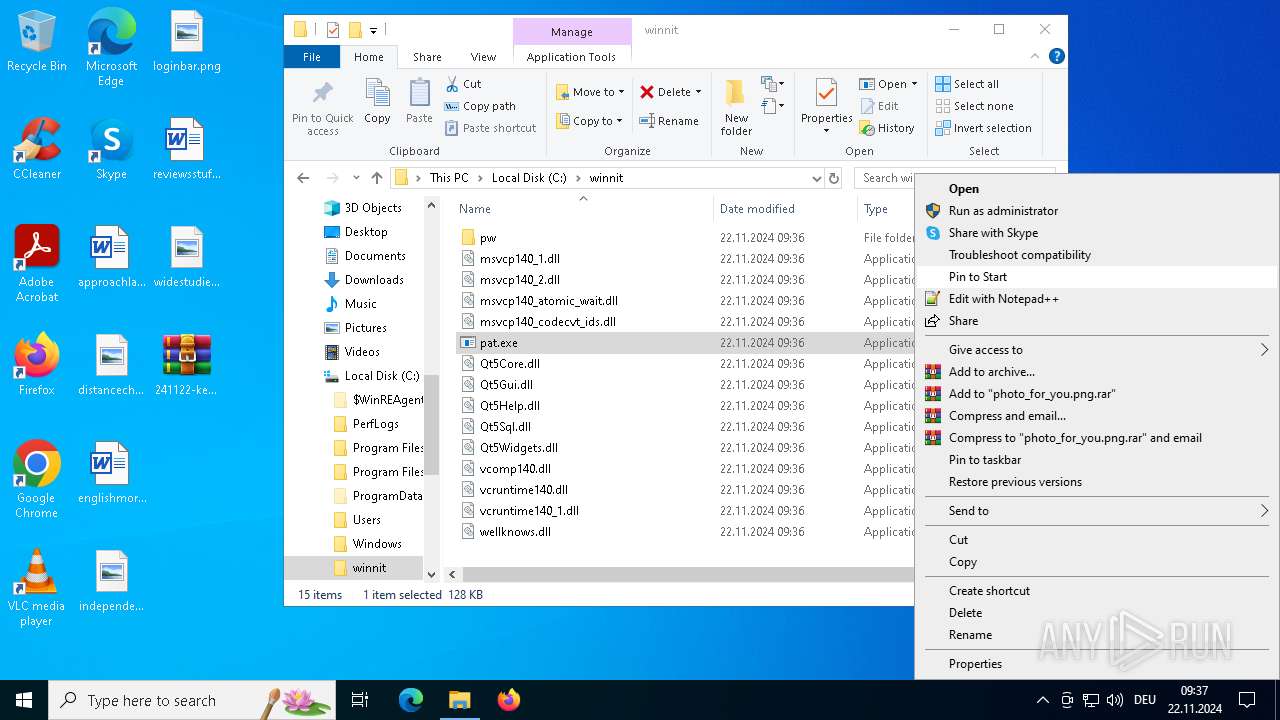1280x720 pixels.
Task: Open Recycle Bin desktop icon
Action: point(37,43)
